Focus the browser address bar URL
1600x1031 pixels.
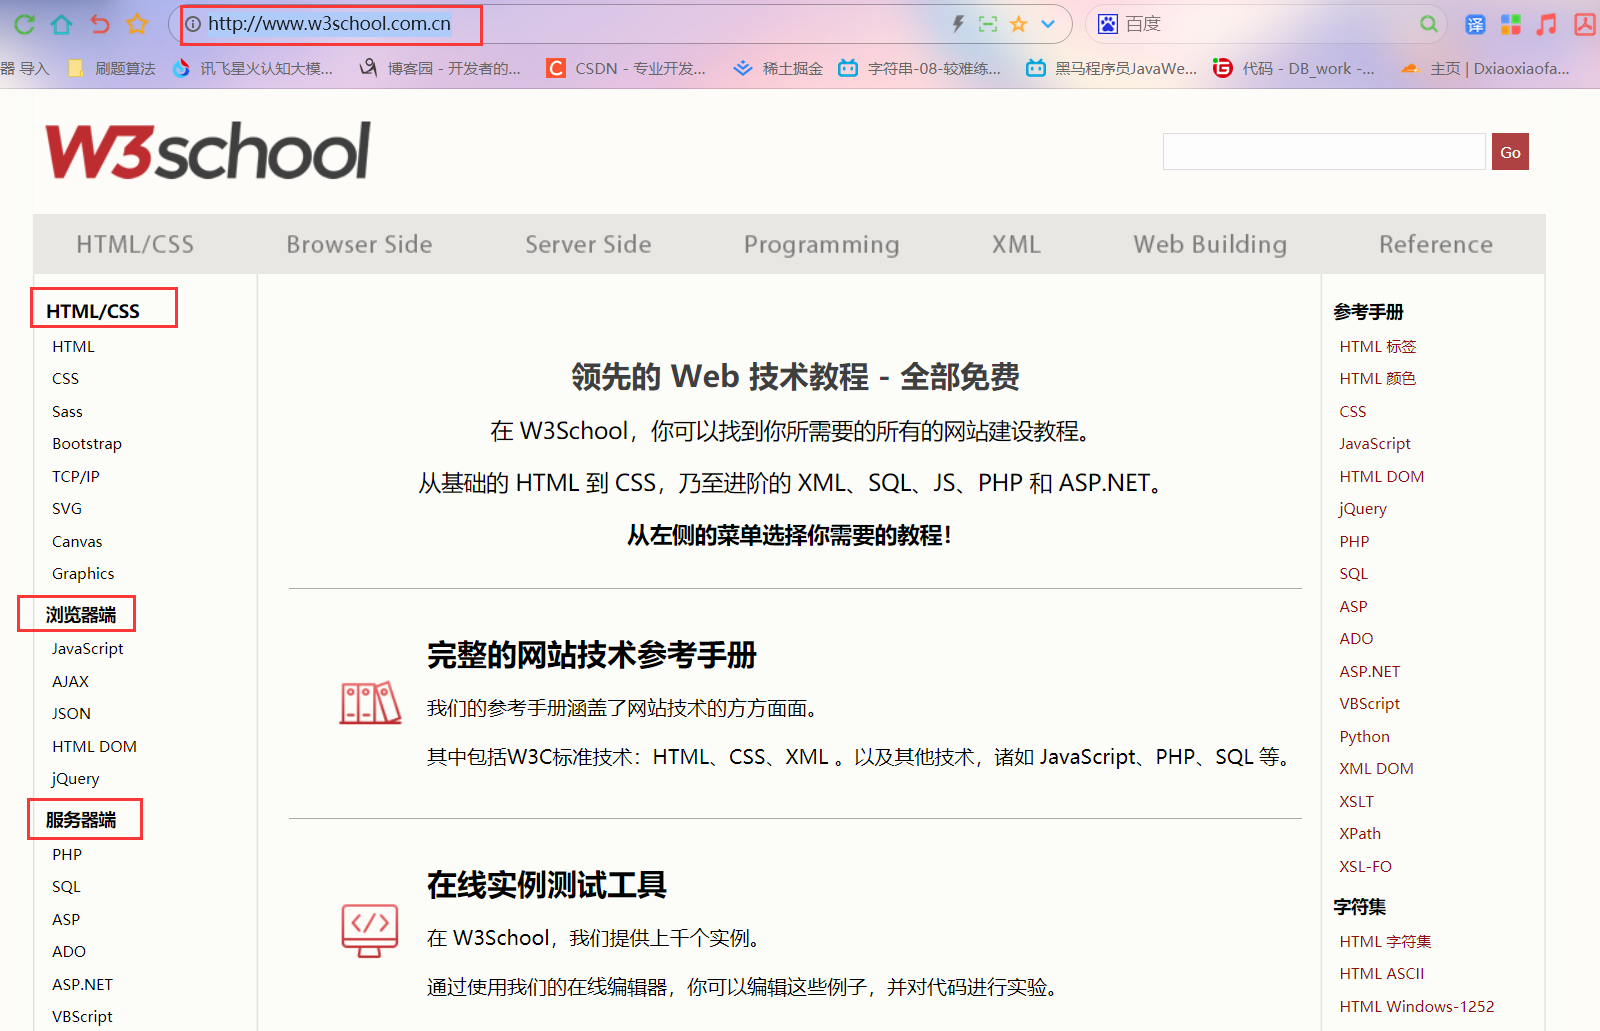(x=330, y=24)
